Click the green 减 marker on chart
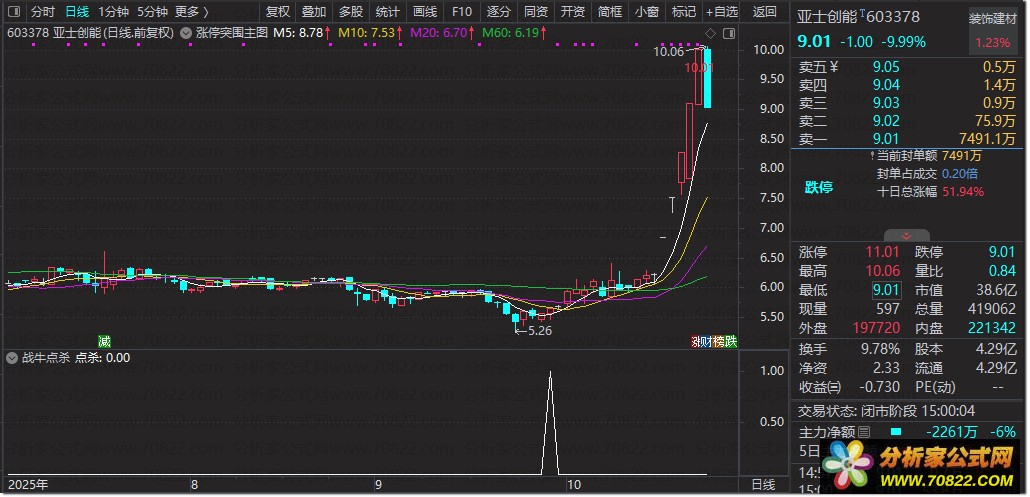Screen dimensions: 1030x497 pyautogui.click(x=104, y=341)
